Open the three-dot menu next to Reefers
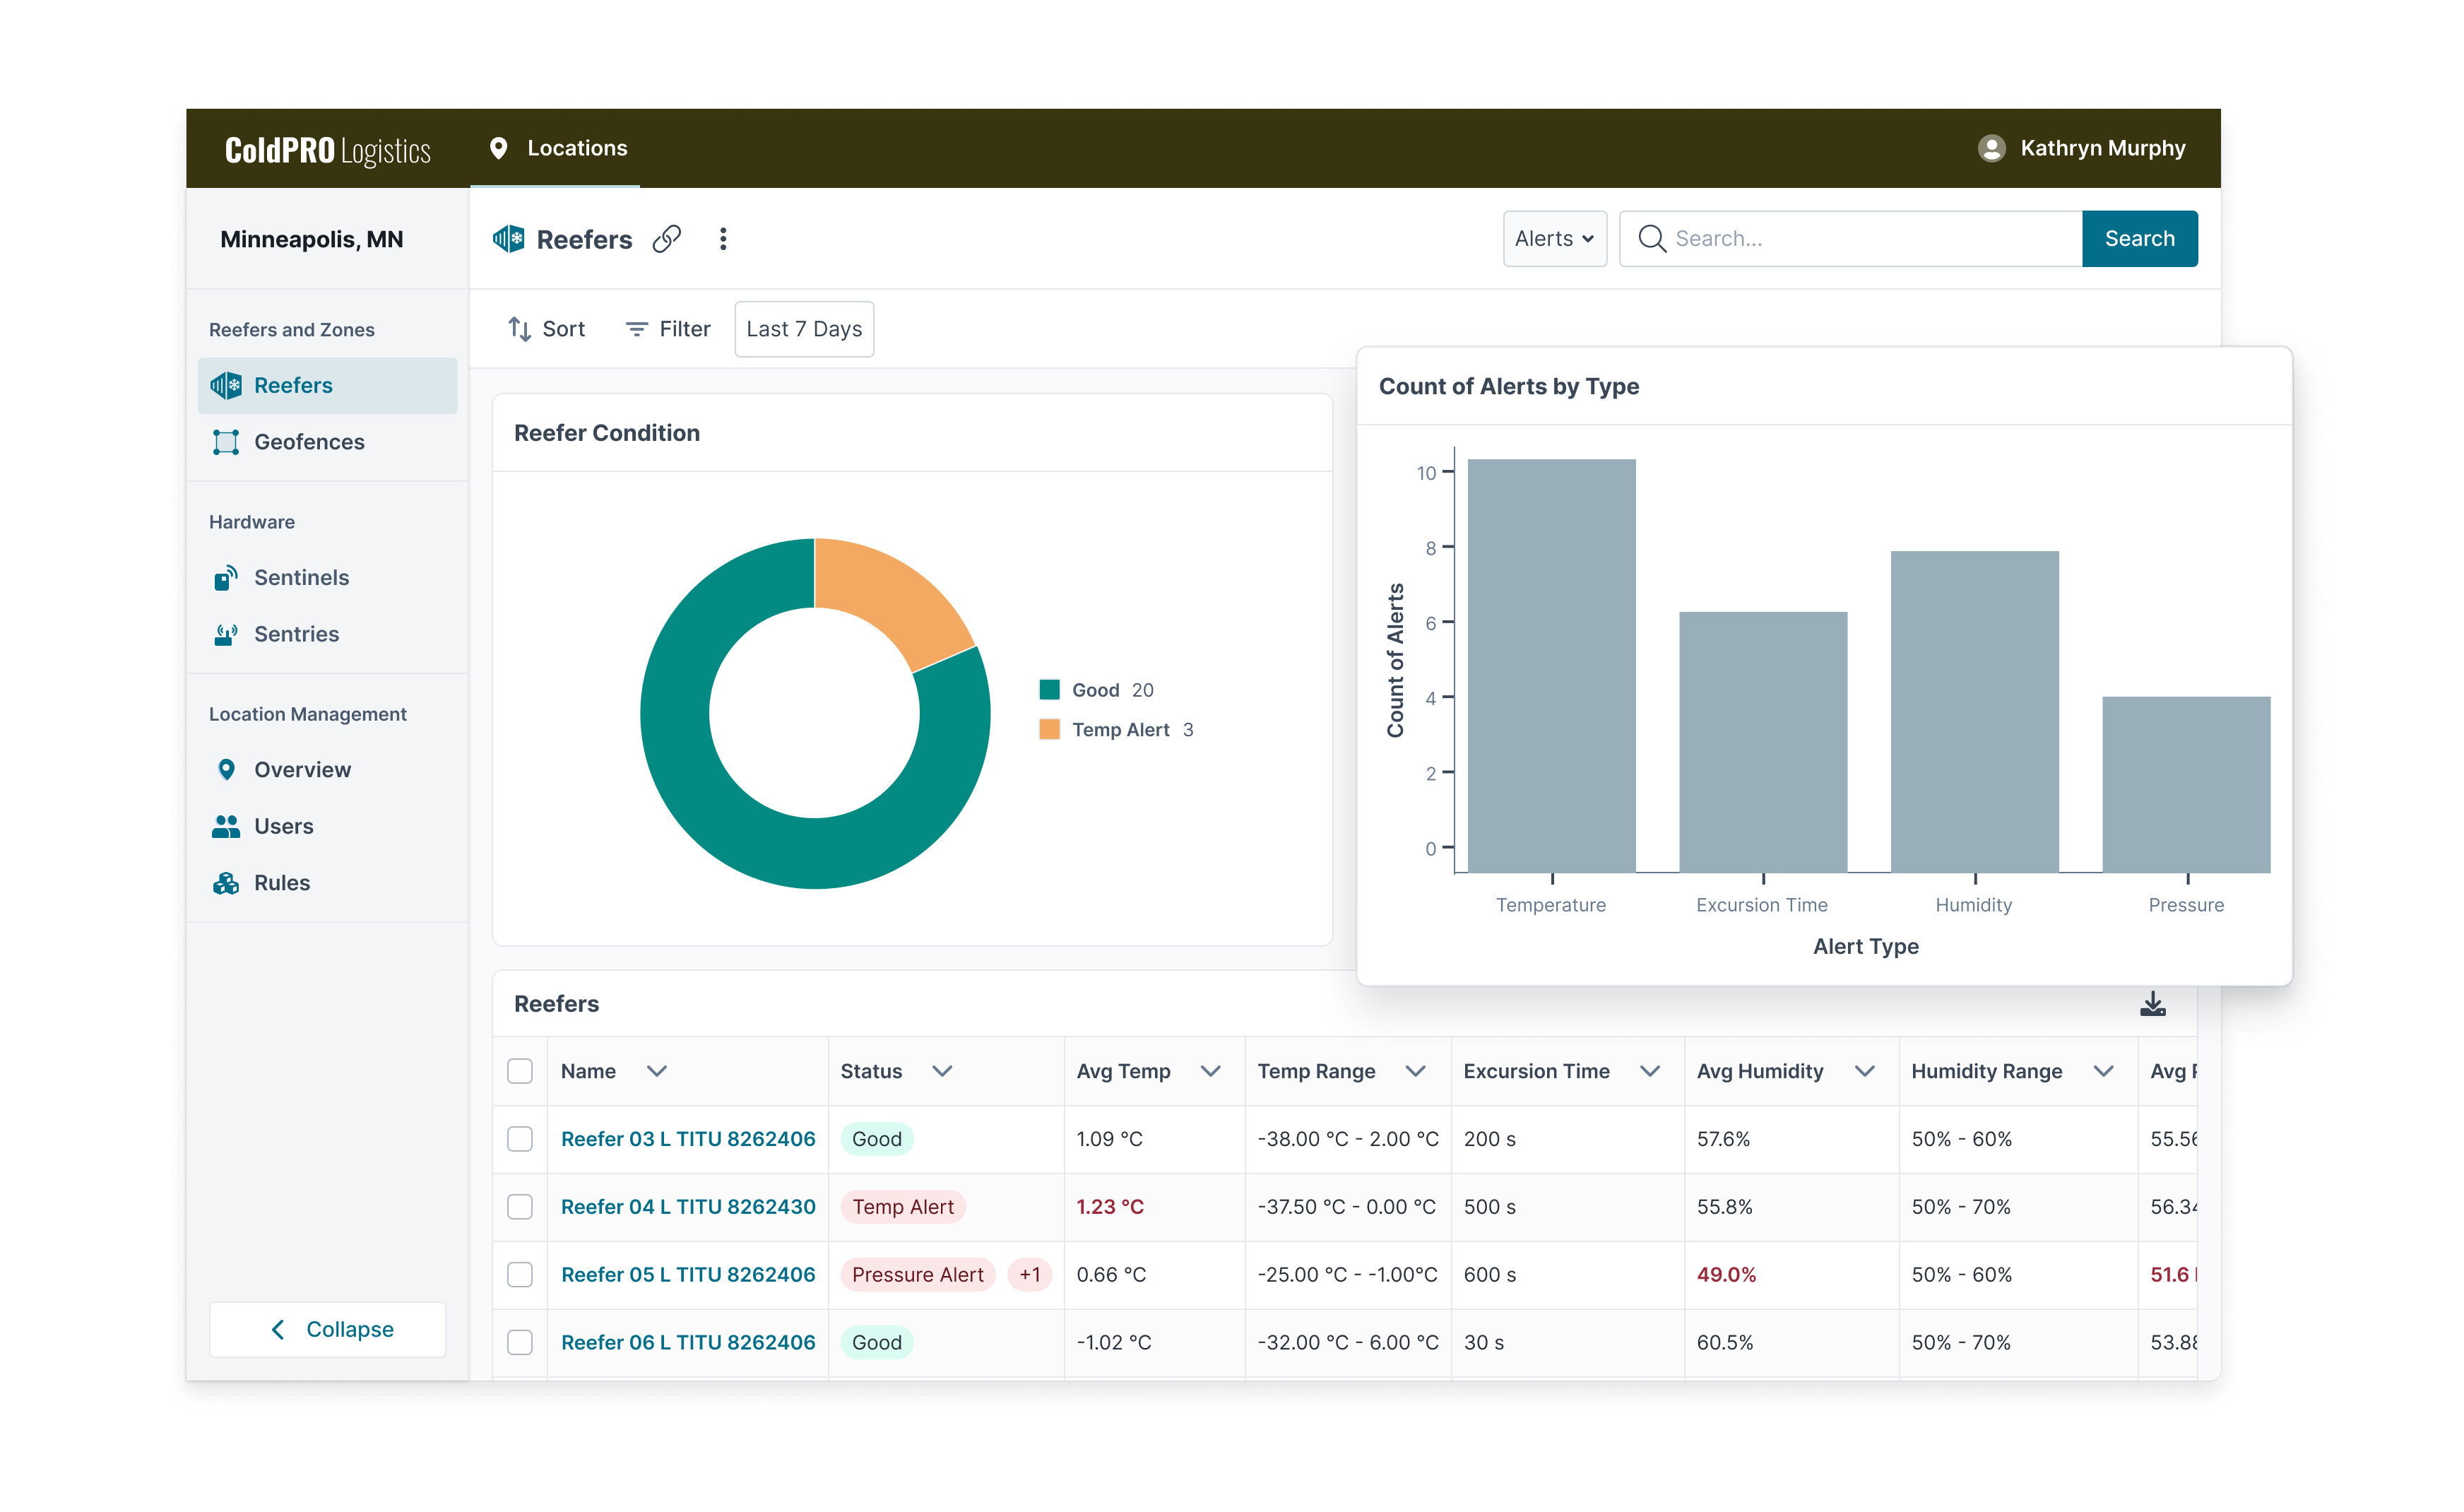The height and width of the screenshot is (1512, 2464). coord(723,238)
